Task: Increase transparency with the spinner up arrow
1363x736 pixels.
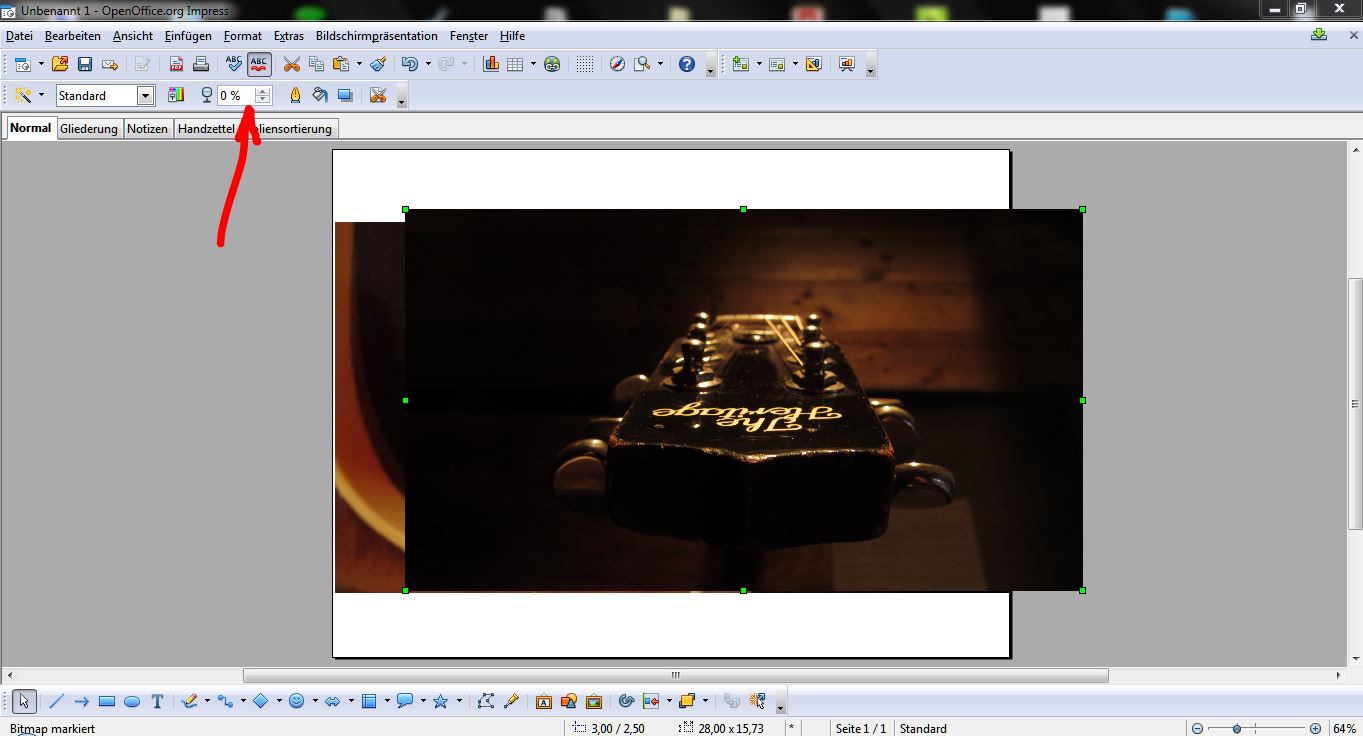Action: (263, 91)
